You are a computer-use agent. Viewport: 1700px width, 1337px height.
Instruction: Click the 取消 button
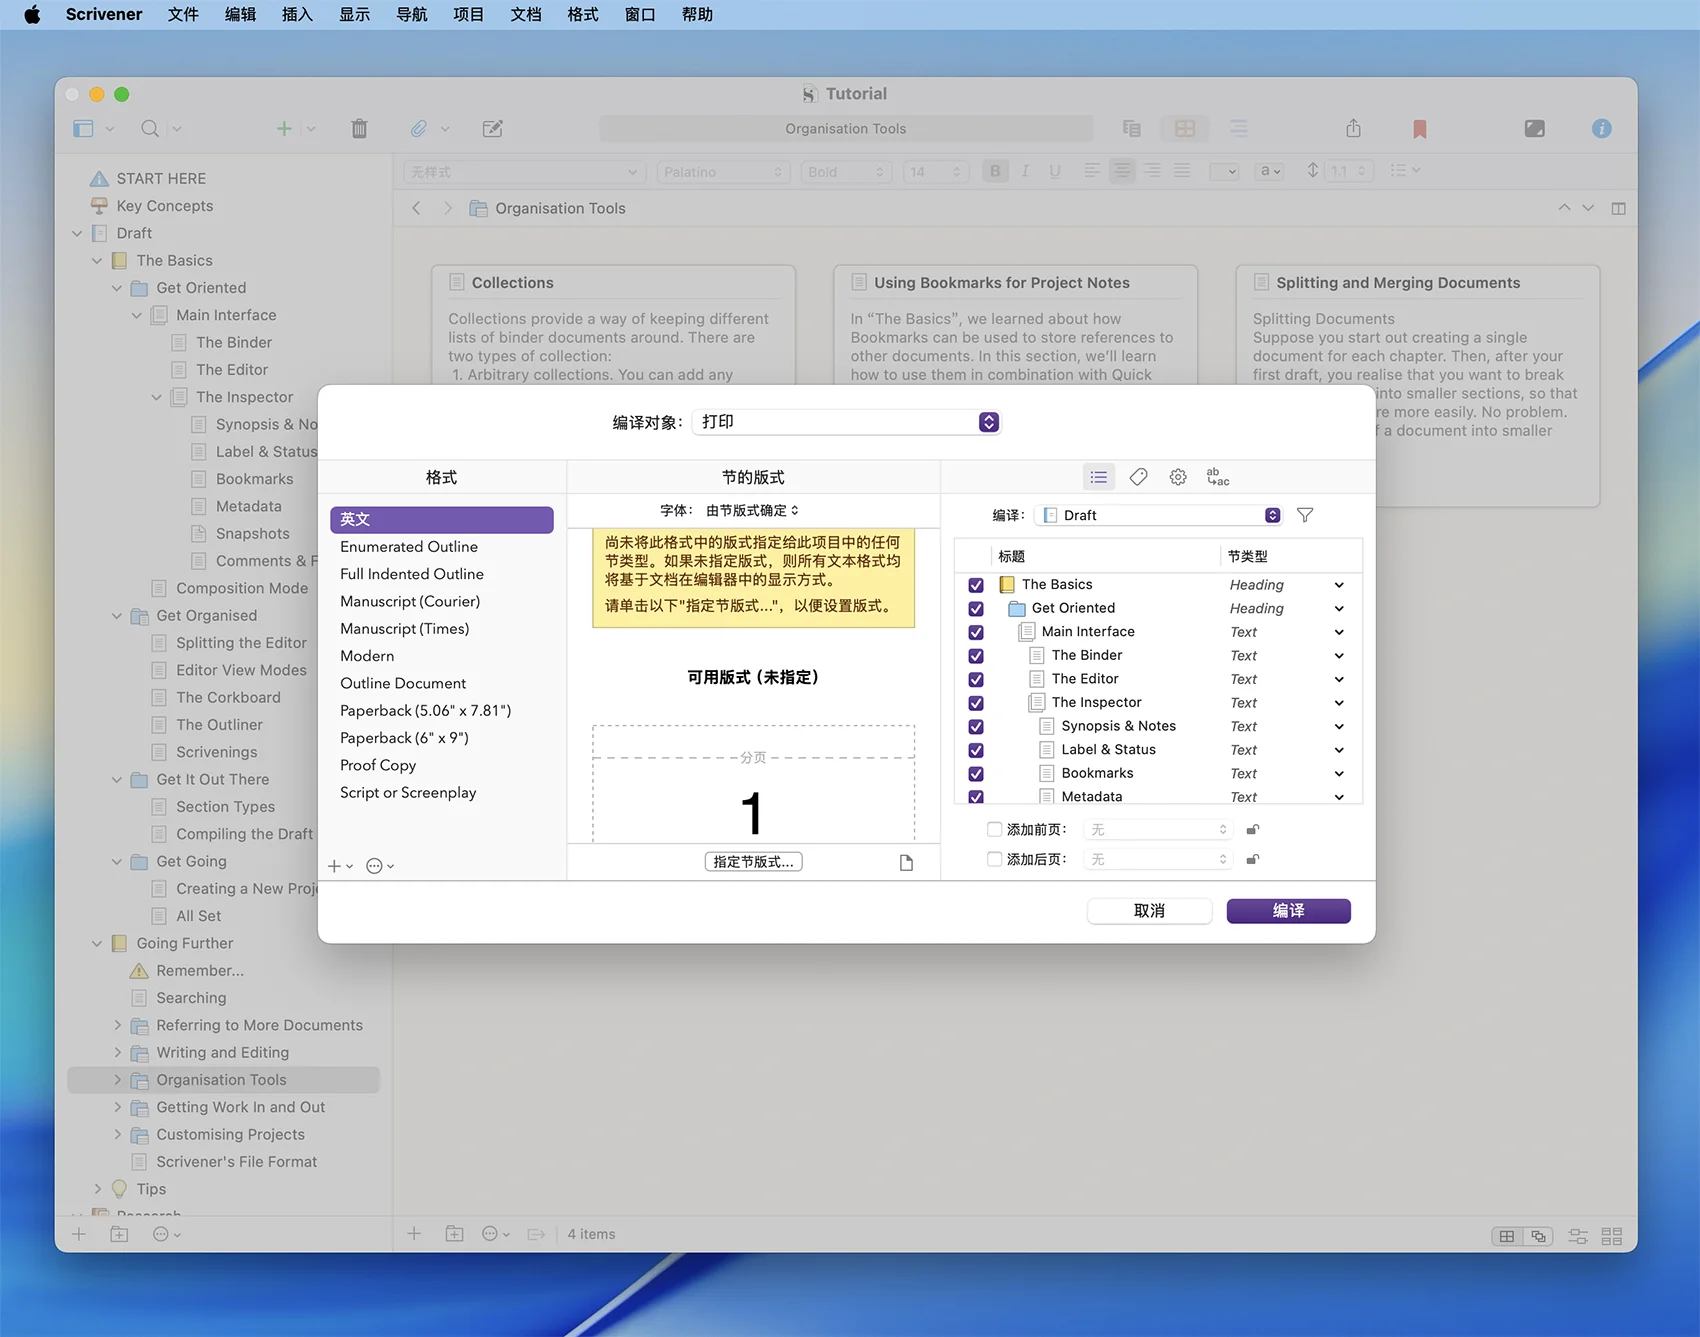coord(1149,911)
